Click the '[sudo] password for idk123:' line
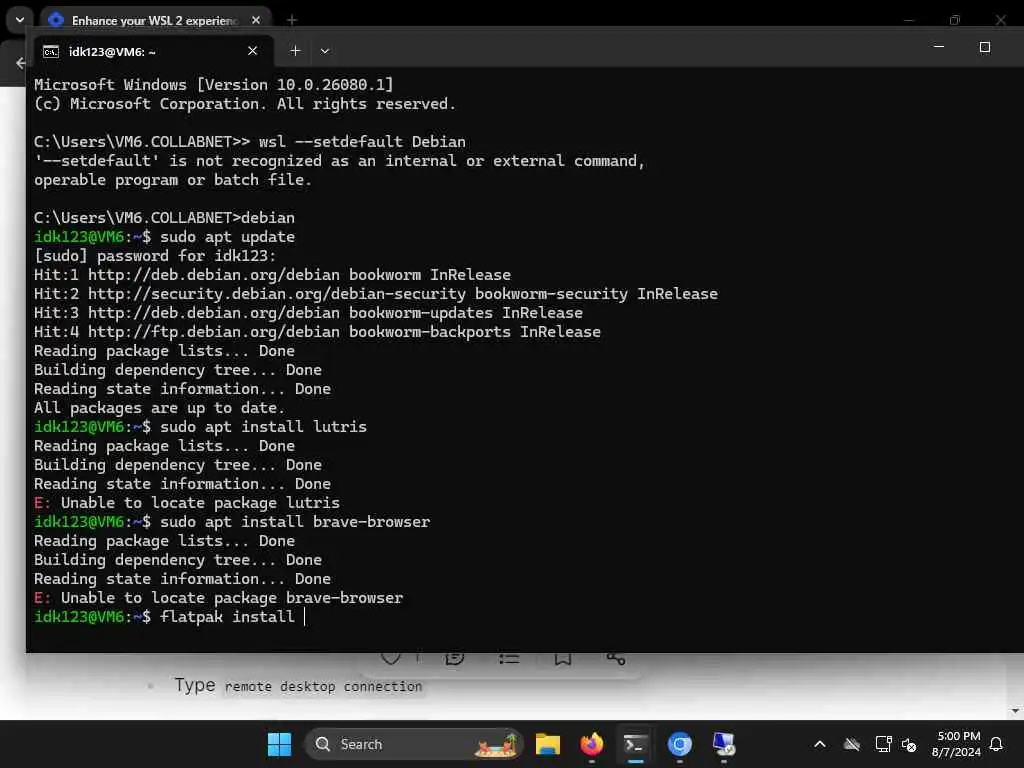 (x=155, y=255)
